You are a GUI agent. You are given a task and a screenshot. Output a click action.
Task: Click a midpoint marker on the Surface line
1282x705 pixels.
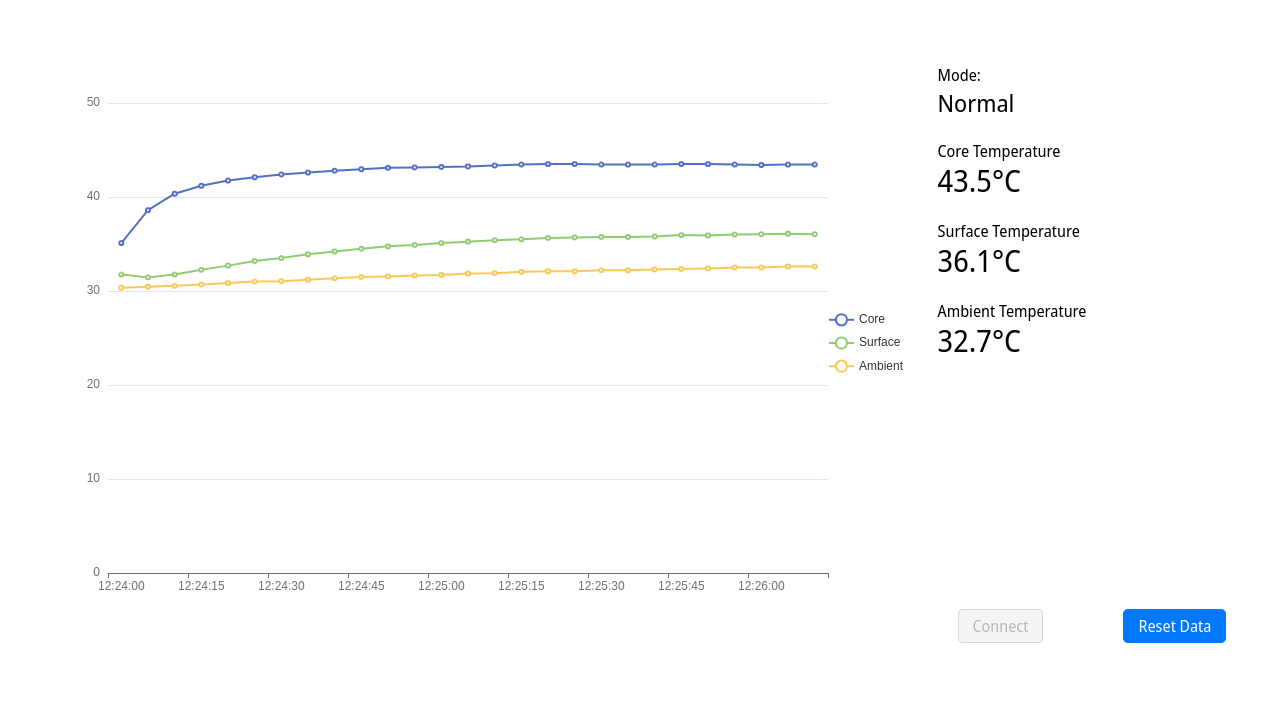pos(467,241)
